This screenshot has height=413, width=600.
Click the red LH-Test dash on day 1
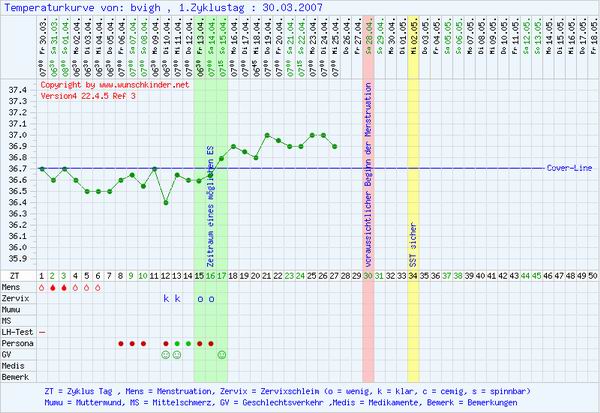42,332
